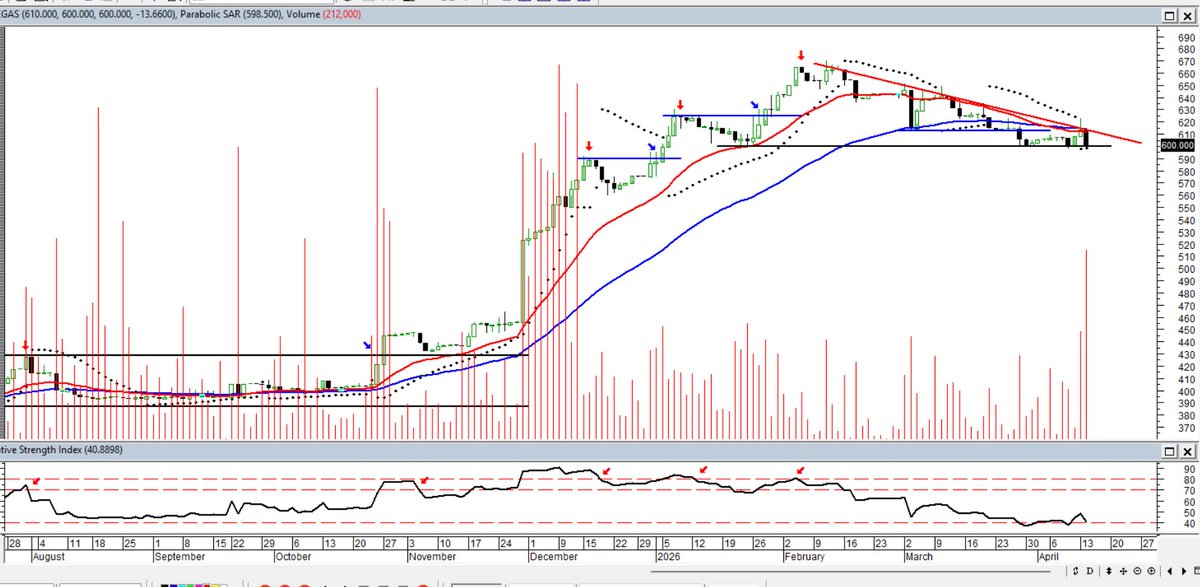Image resolution: width=1200 pixels, height=587 pixels.
Task: Click the 690 price axis label
Action: (x=1187, y=37)
